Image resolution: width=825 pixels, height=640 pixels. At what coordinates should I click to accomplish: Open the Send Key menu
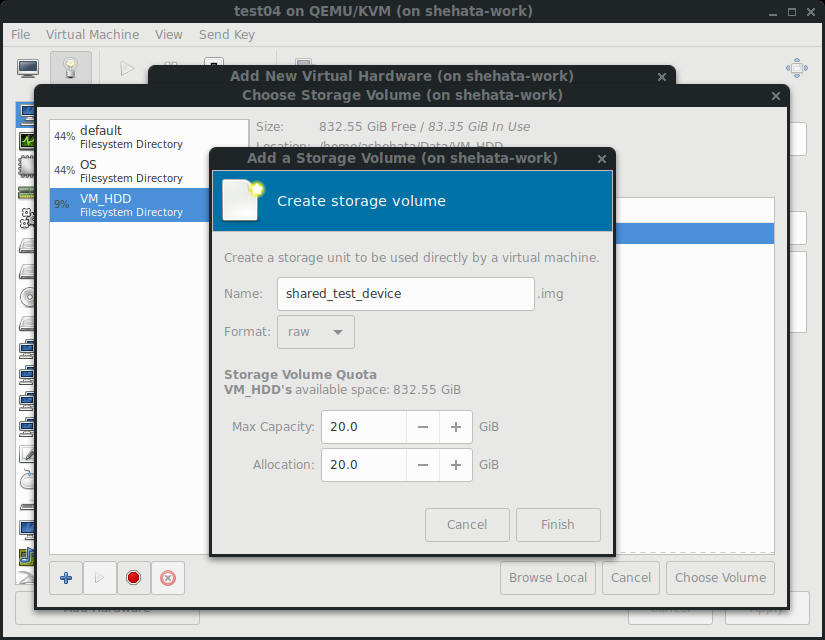pos(227,34)
